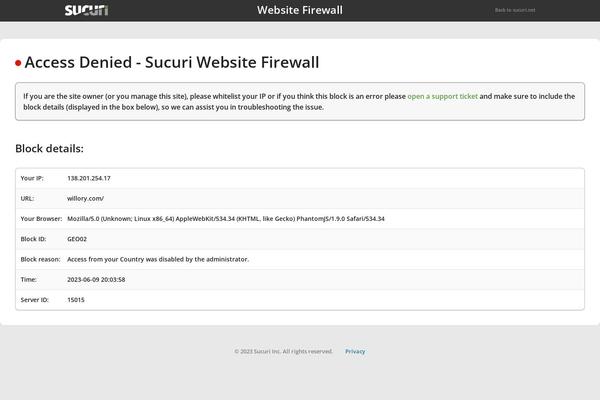Click the Sucuri logo in header
The width and height of the screenshot is (600, 400).
tap(86, 10)
